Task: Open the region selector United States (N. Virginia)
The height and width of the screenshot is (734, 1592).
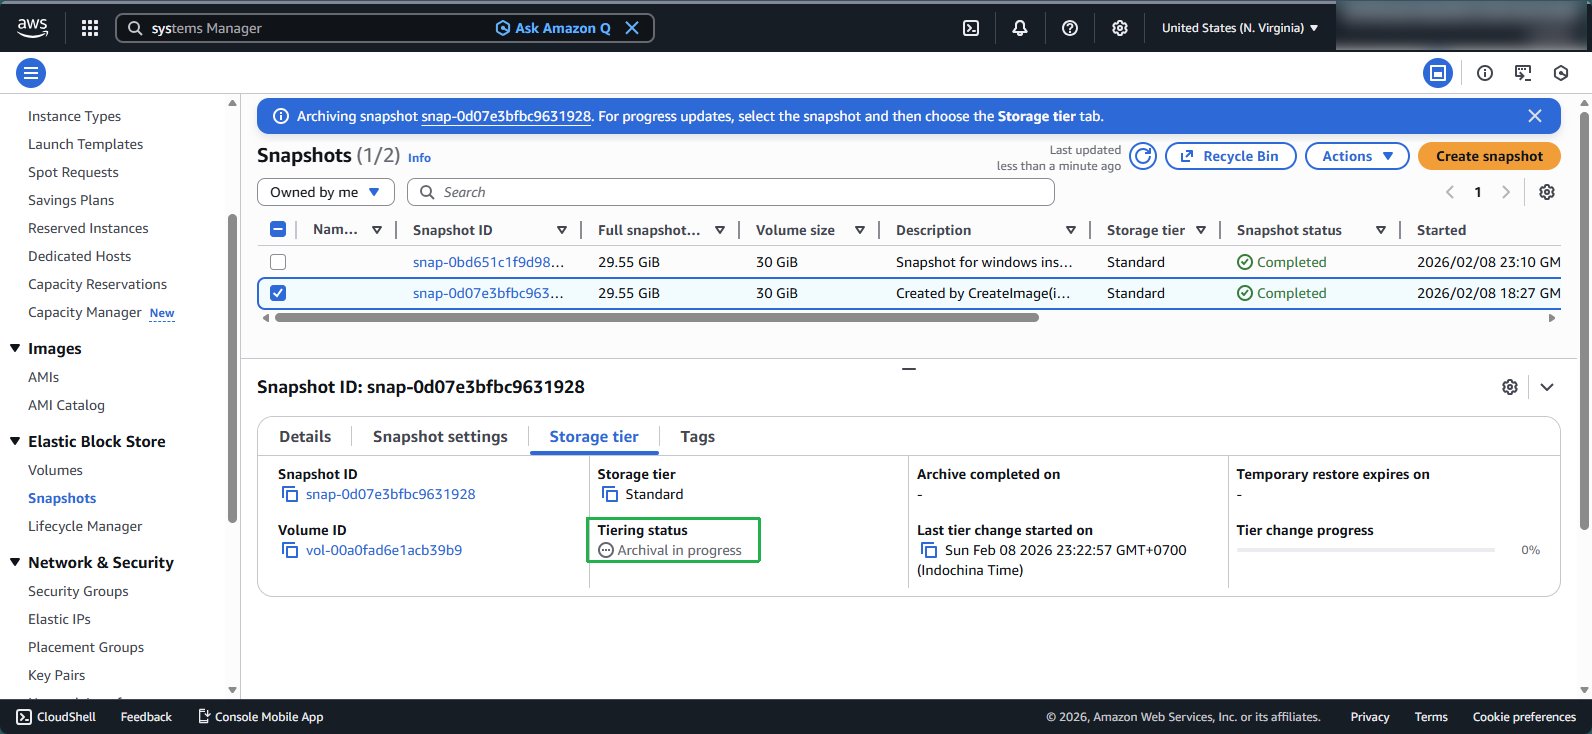Action: point(1240,28)
